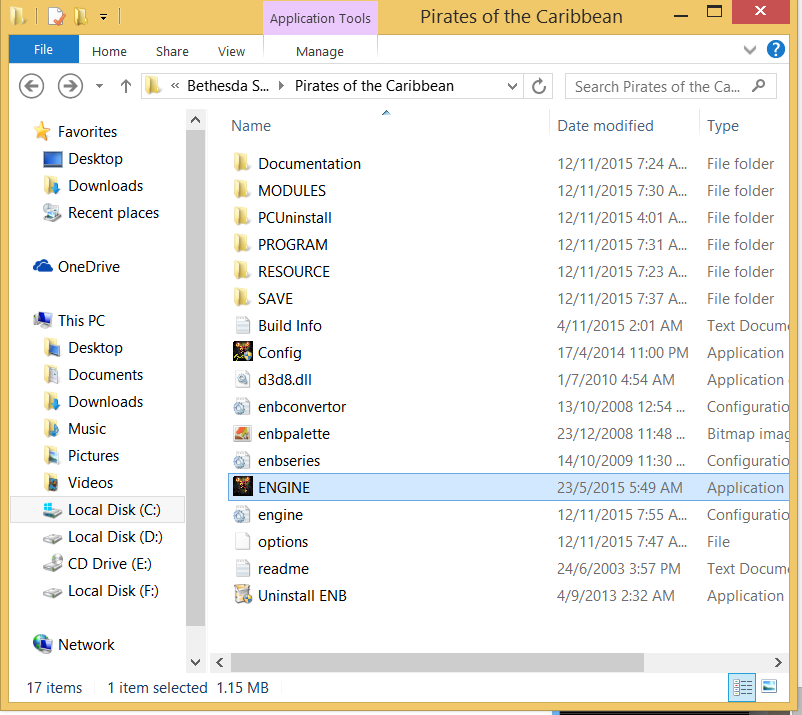Click the PROGRAM folder icon
The height and width of the screenshot is (715, 802).
[x=242, y=244]
